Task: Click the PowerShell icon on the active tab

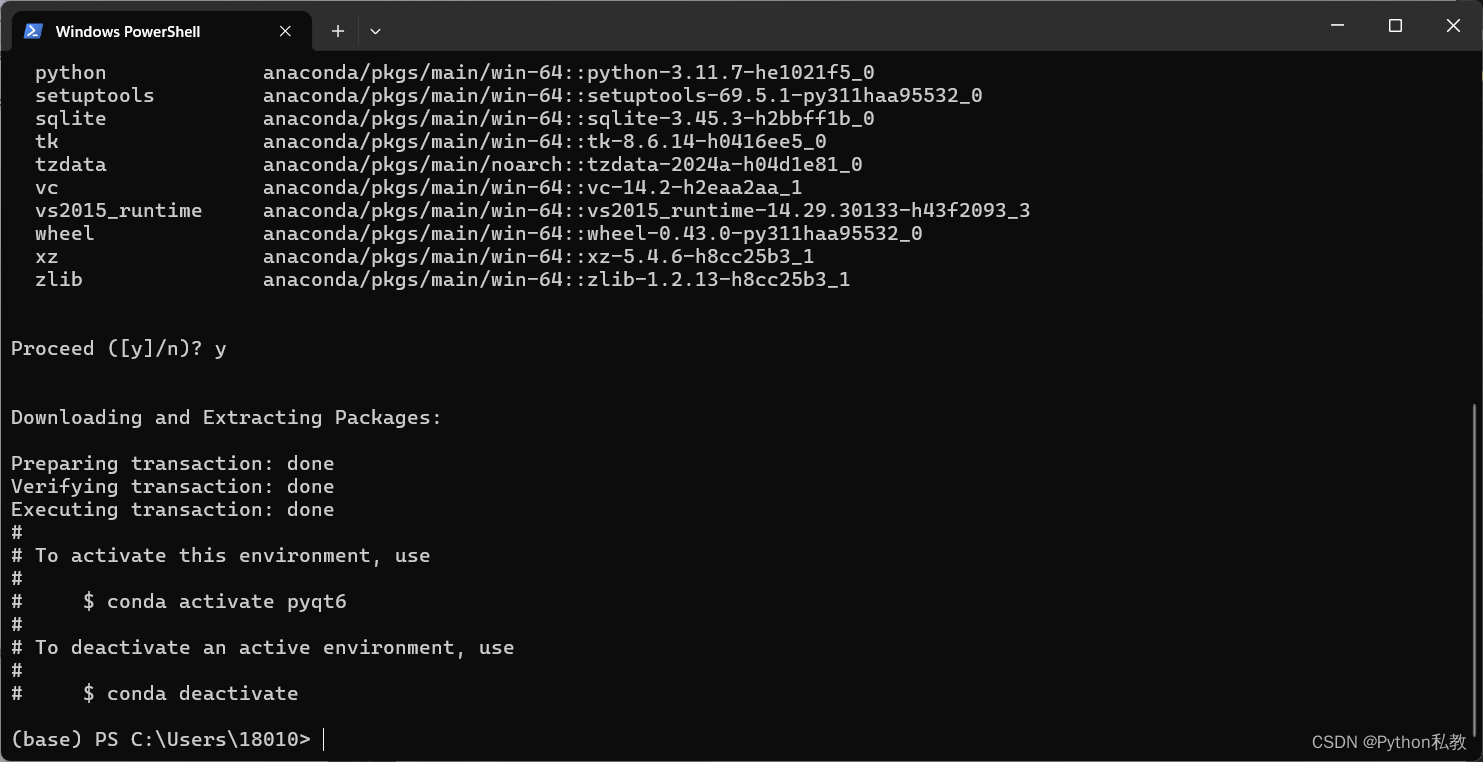Action: click(33, 30)
